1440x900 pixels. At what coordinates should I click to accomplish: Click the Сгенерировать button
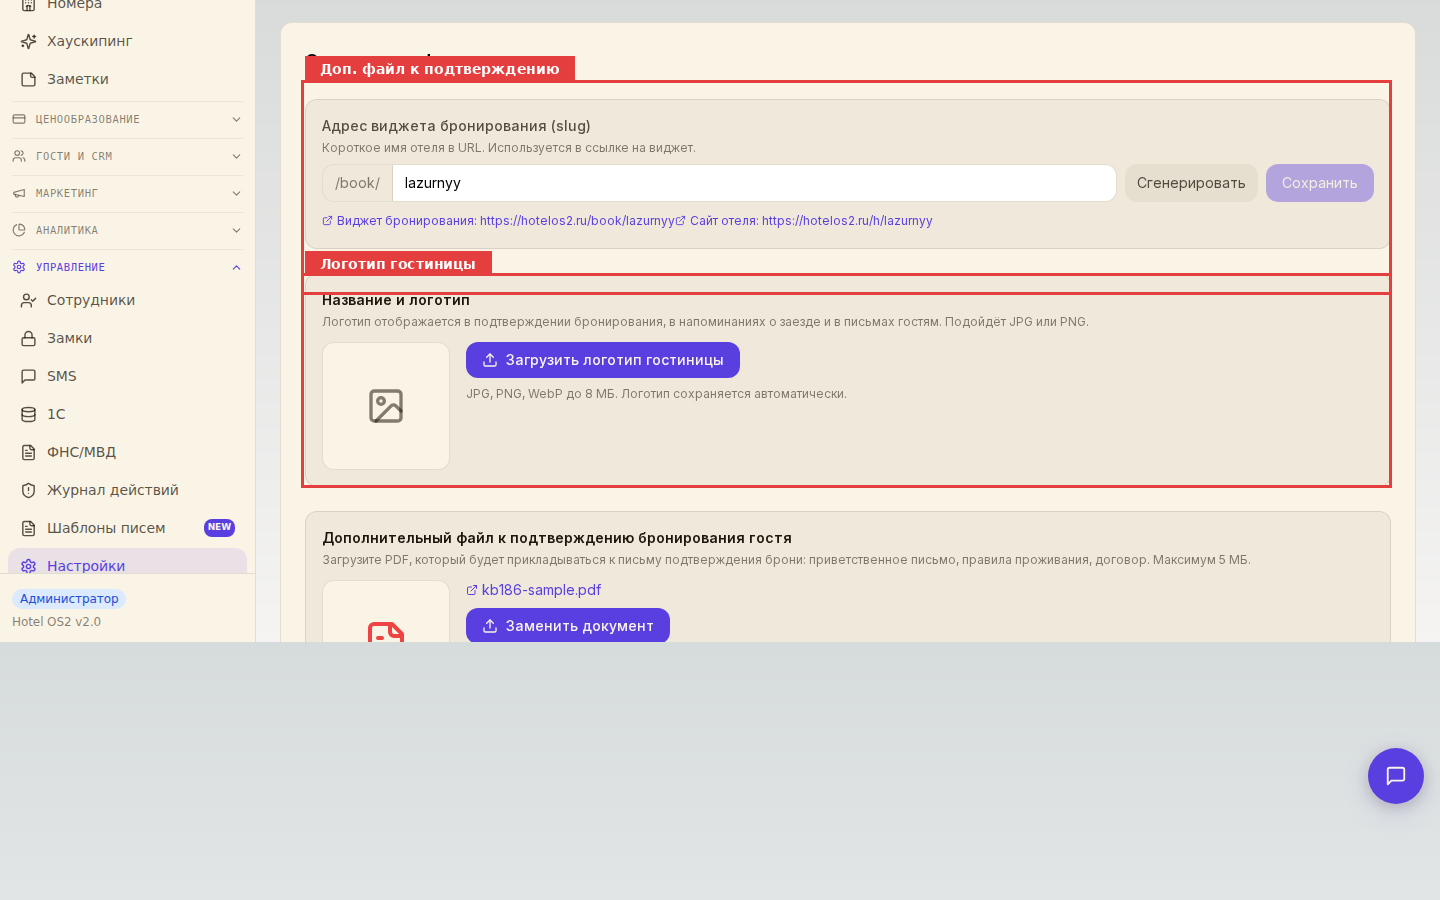tap(1191, 183)
